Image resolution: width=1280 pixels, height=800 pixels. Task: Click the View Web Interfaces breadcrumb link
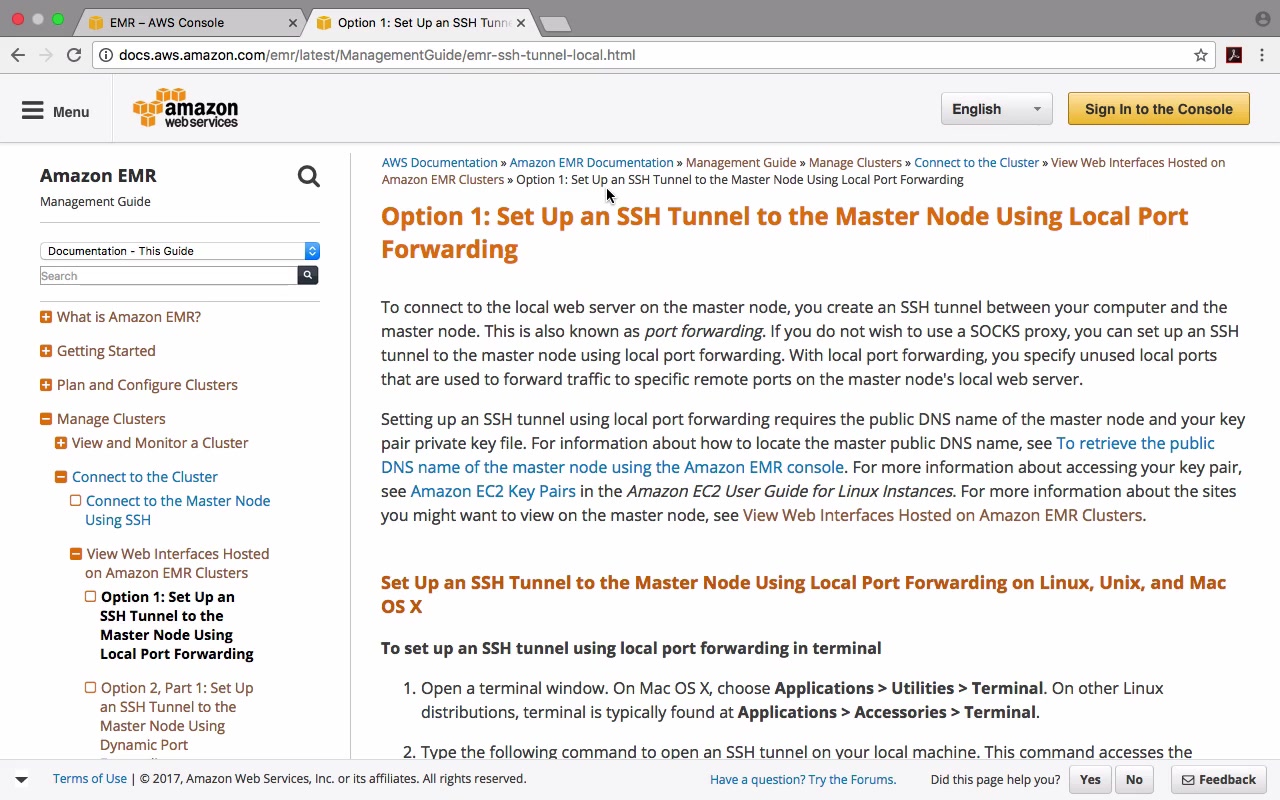tap(803, 171)
